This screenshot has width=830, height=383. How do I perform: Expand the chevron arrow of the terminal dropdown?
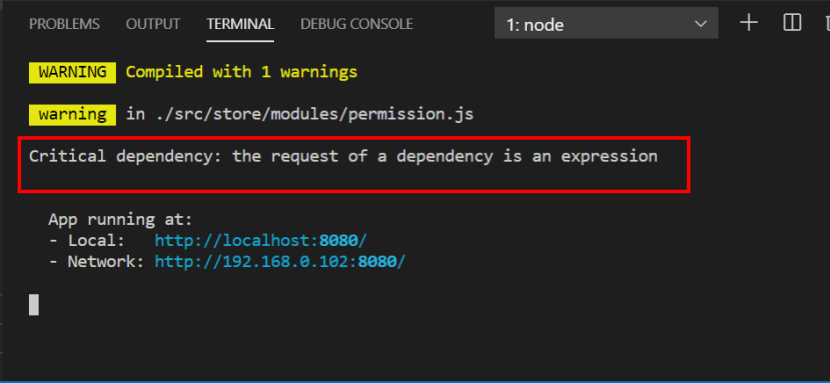701,24
